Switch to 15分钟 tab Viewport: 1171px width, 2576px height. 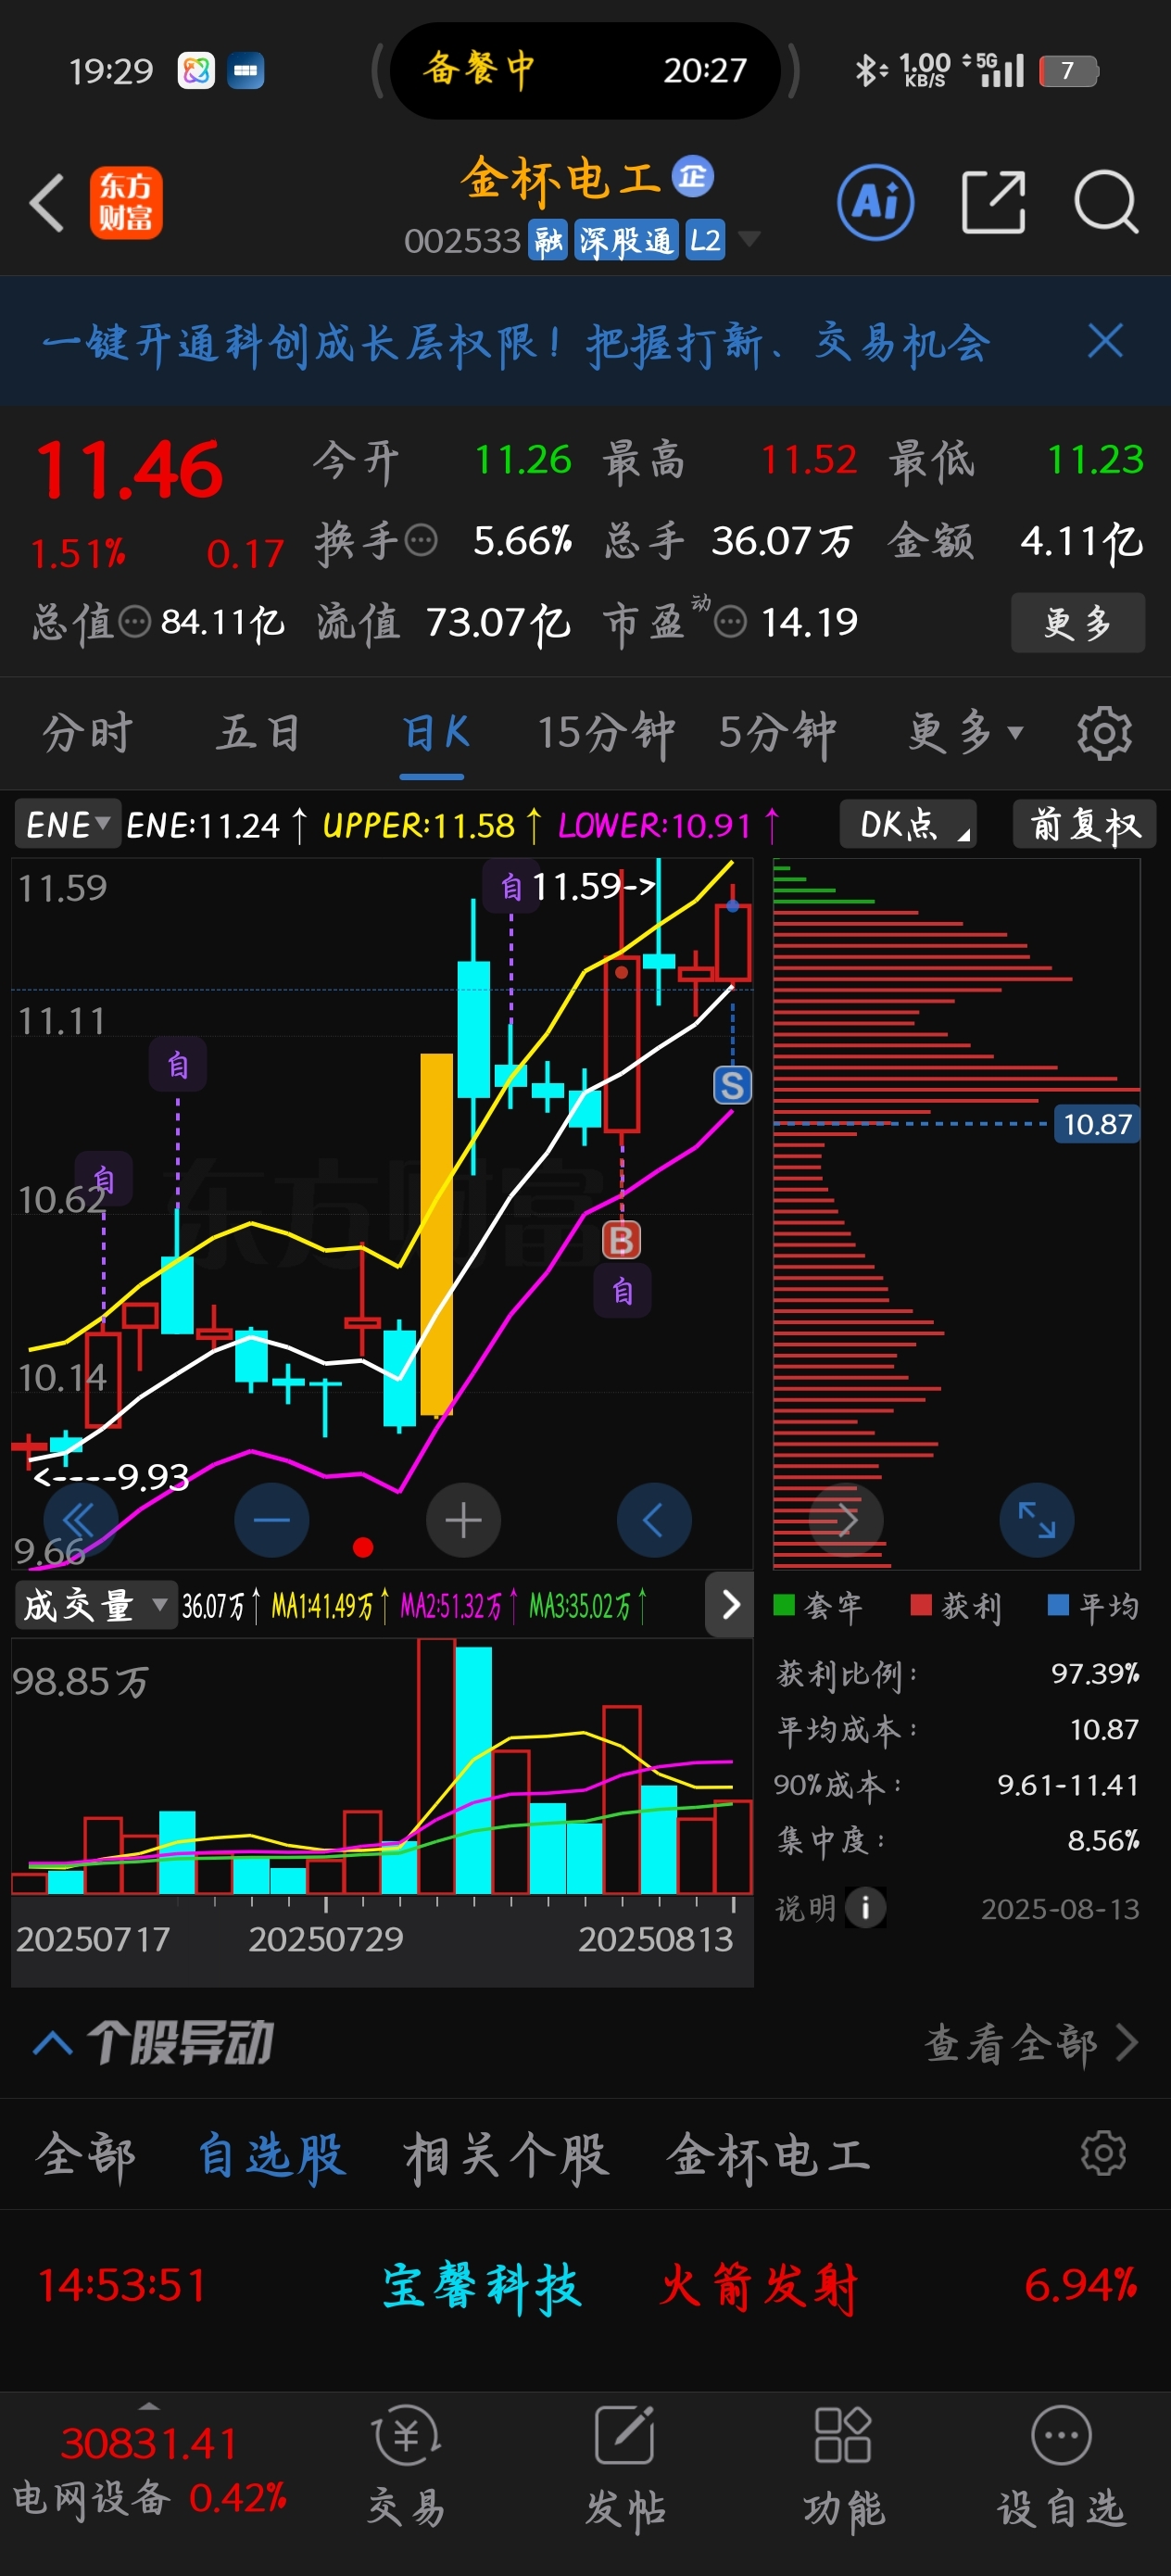tap(606, 733)
